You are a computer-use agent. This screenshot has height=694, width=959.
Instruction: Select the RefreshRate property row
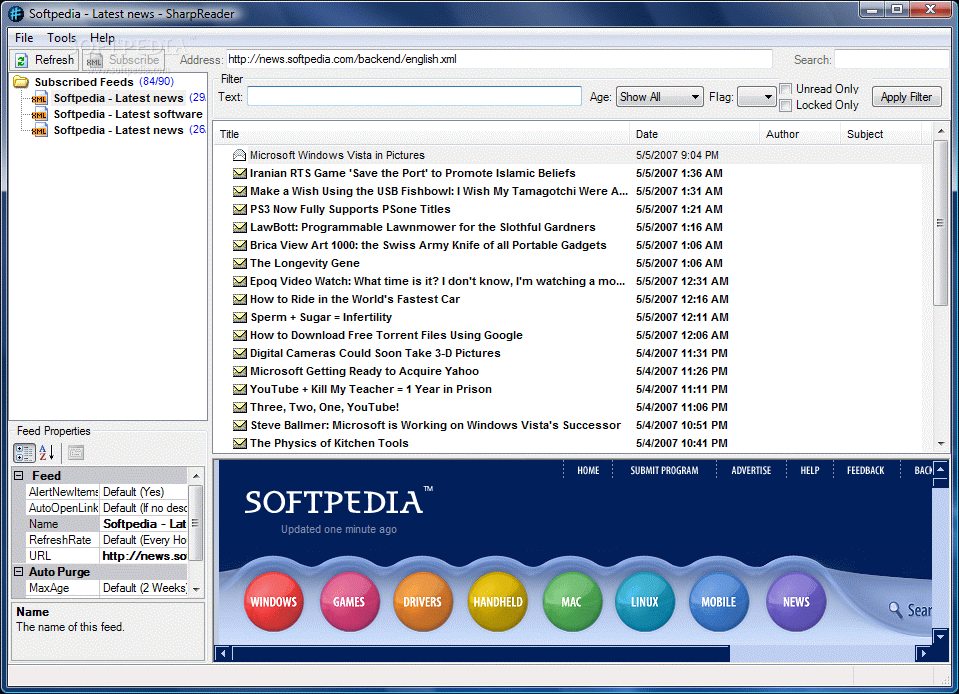point(106,540)
